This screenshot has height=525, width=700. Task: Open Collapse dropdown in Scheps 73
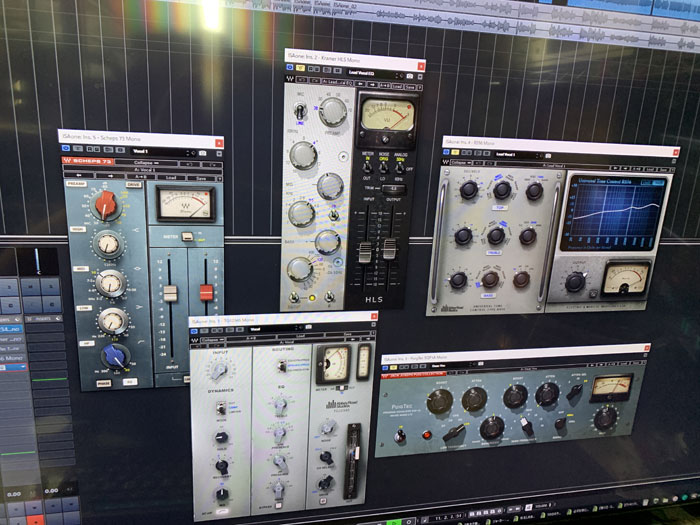[x=145, y=162]
